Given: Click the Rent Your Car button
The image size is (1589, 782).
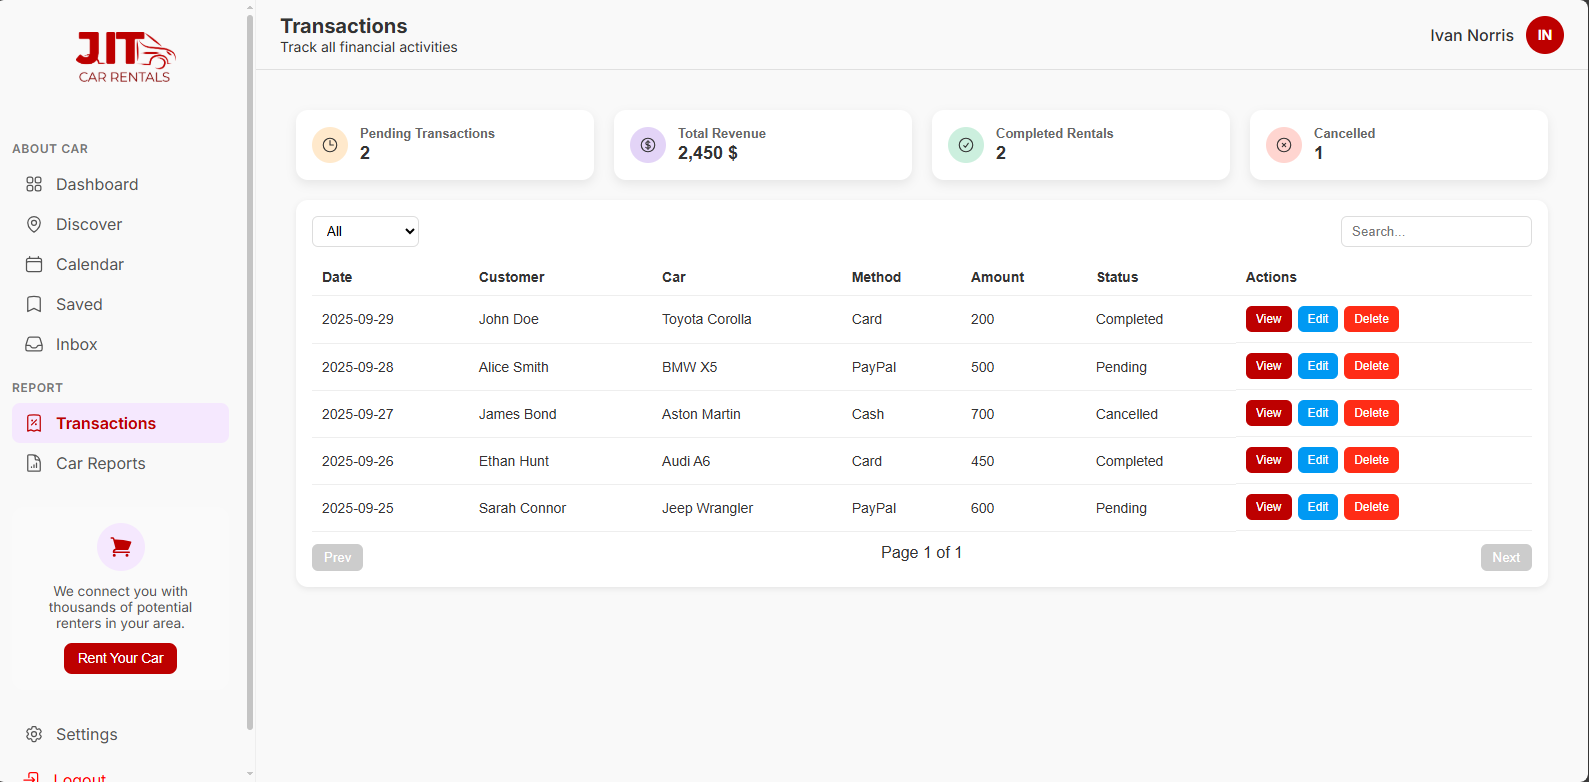Looking at the screenshot, I should click(x=120, y=658).
